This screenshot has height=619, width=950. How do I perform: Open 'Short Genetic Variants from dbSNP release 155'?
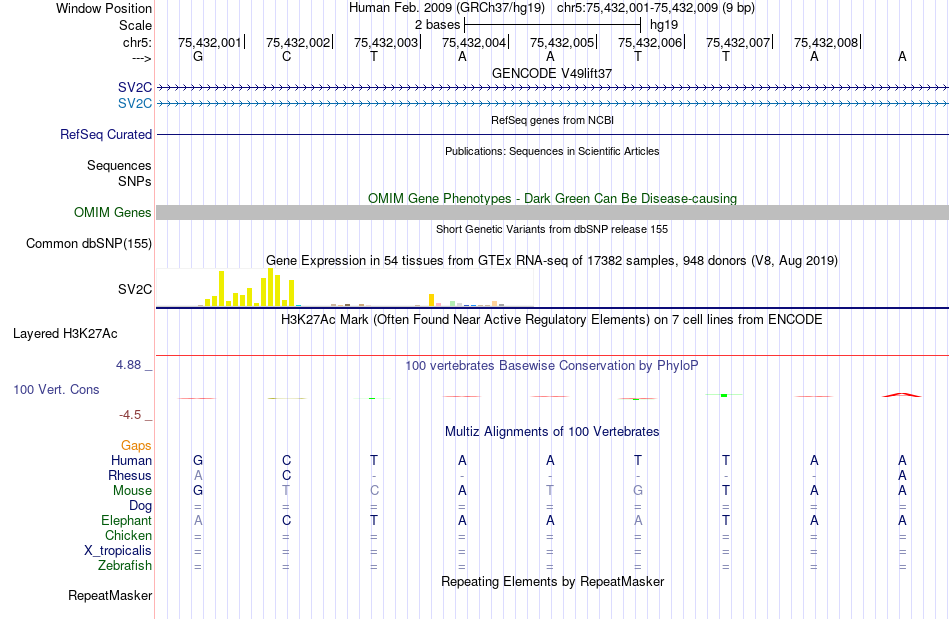coord(552,229)
